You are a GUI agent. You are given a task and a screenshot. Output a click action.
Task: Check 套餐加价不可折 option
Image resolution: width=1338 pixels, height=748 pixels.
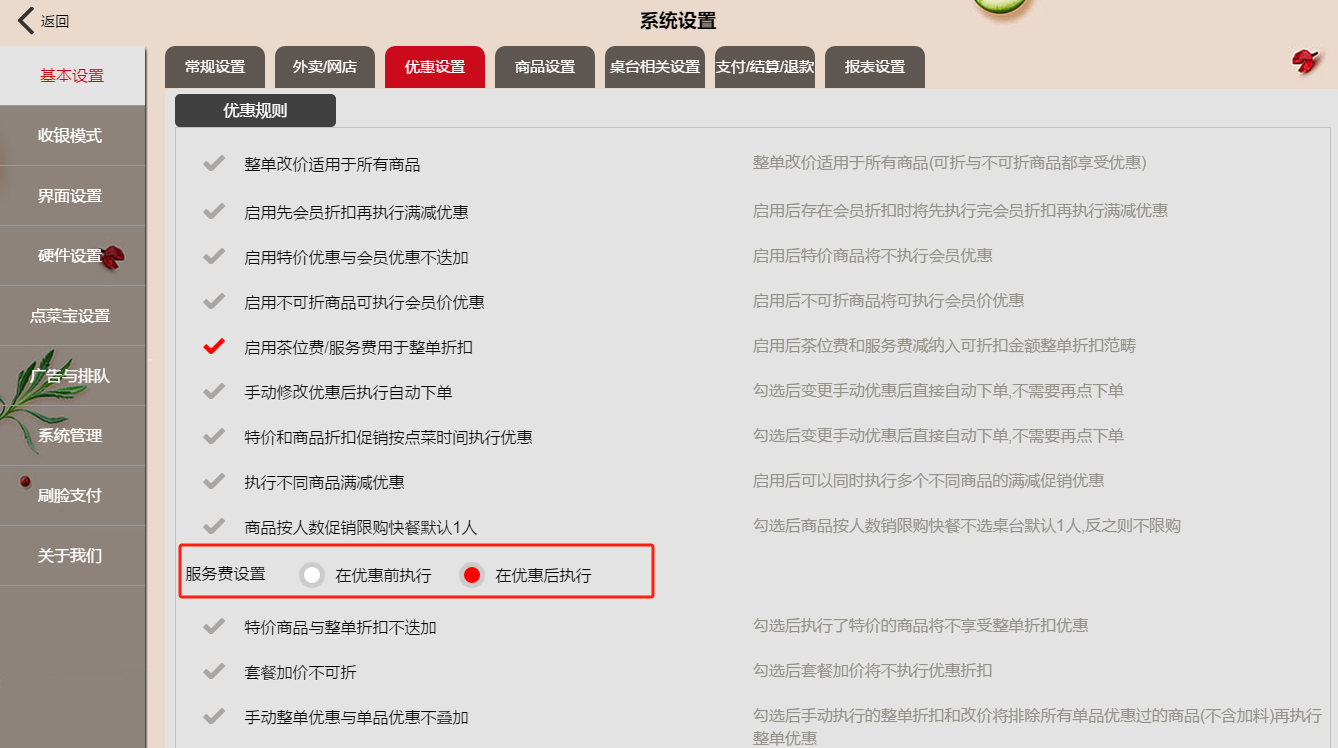click(213, 671)
